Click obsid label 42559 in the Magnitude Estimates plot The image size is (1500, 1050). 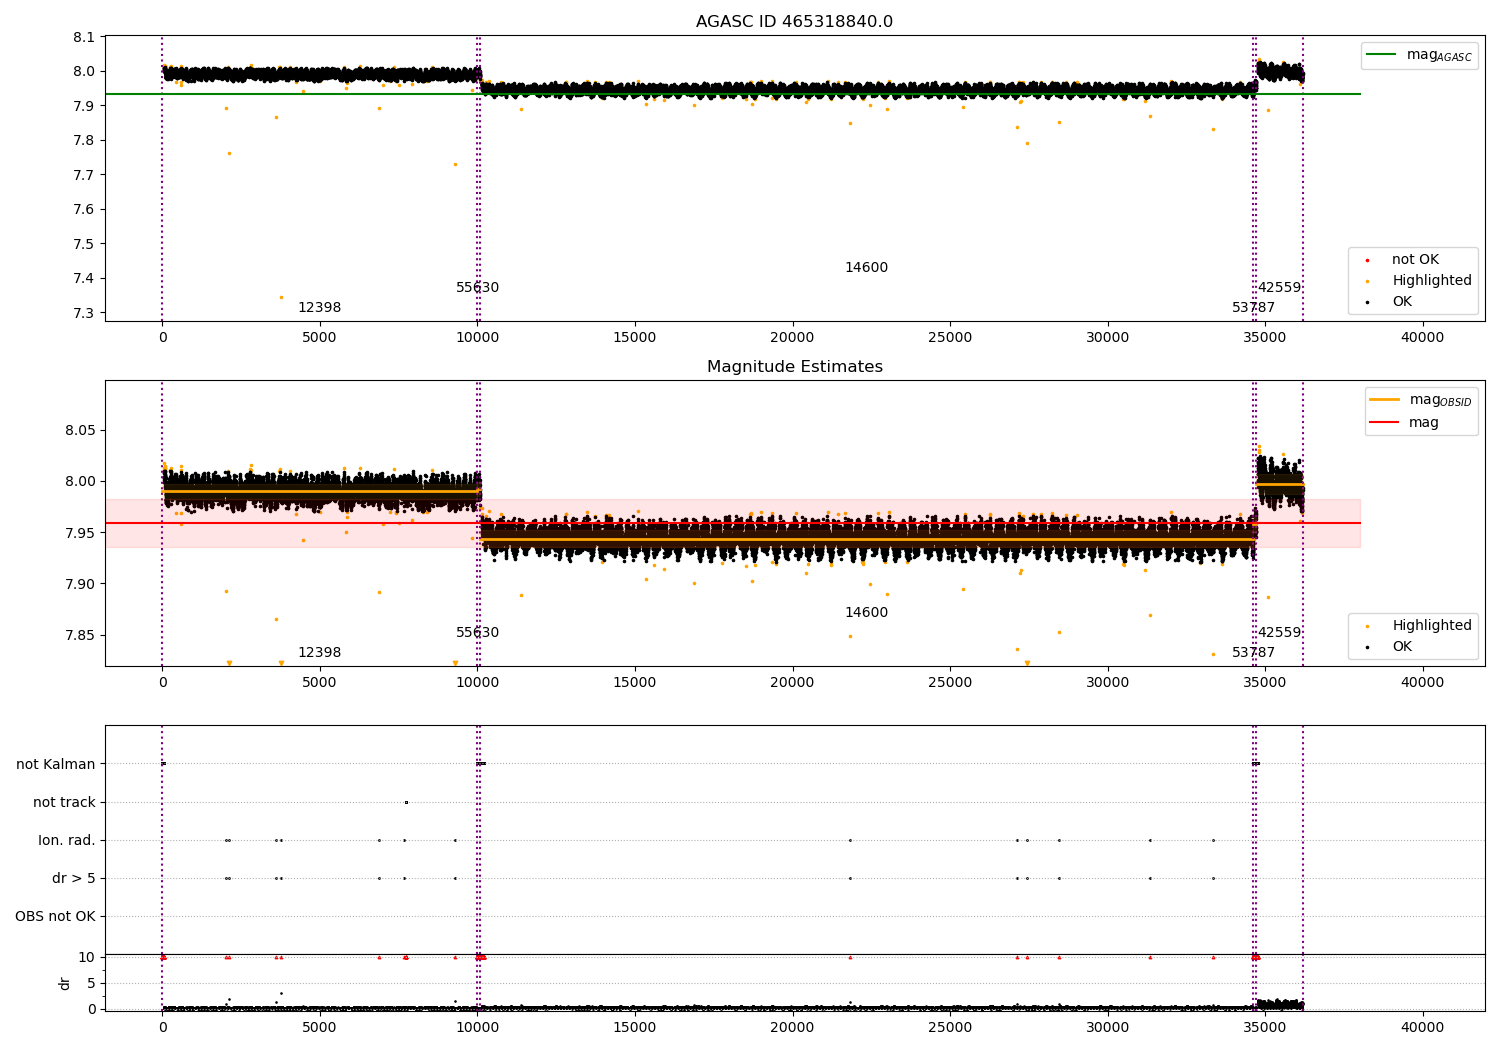[1279, 633]
